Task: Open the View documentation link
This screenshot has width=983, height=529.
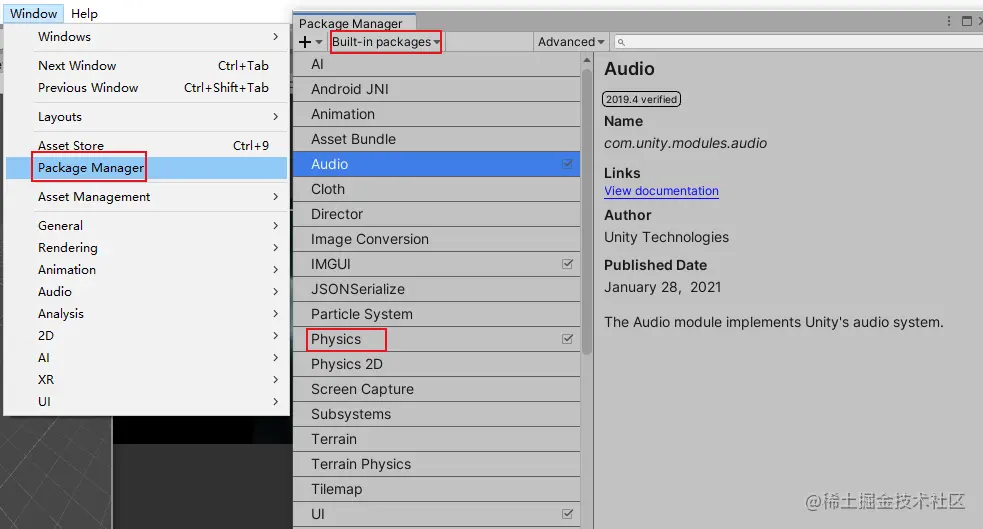Action: pyautogui.click(x=661, y=191)
